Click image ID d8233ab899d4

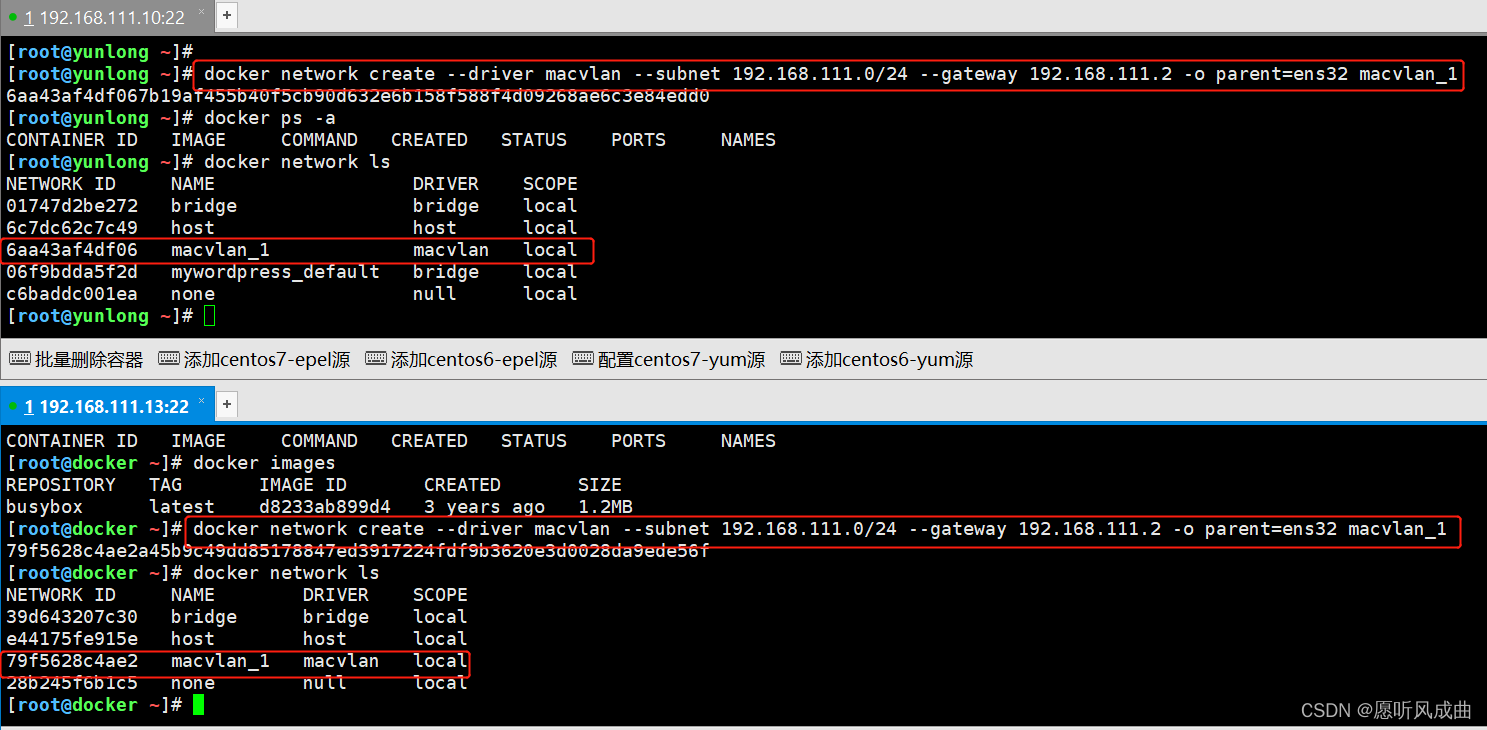(325, 507)
